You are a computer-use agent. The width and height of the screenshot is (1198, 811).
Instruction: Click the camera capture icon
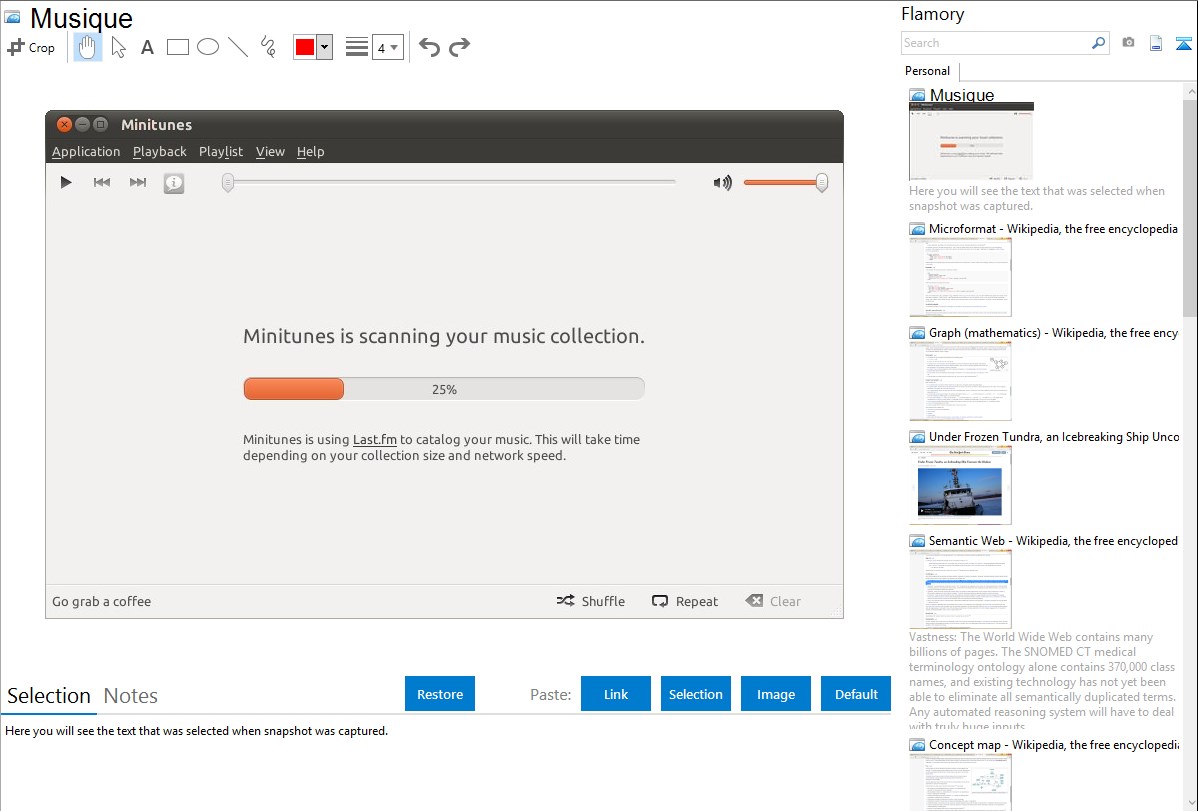click(1128, 43)
